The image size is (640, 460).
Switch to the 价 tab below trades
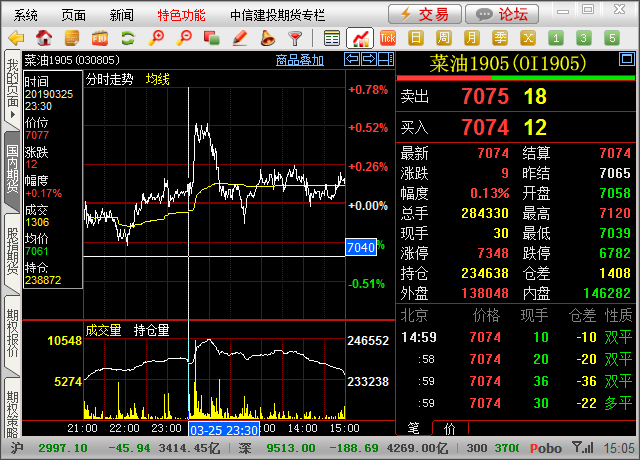click(x=449, y=428)
